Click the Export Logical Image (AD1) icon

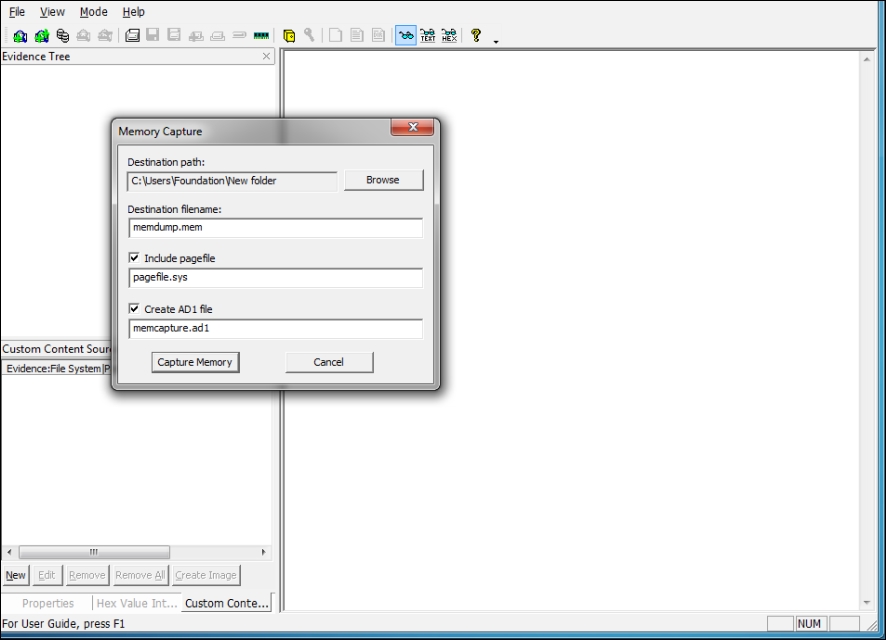174,36
